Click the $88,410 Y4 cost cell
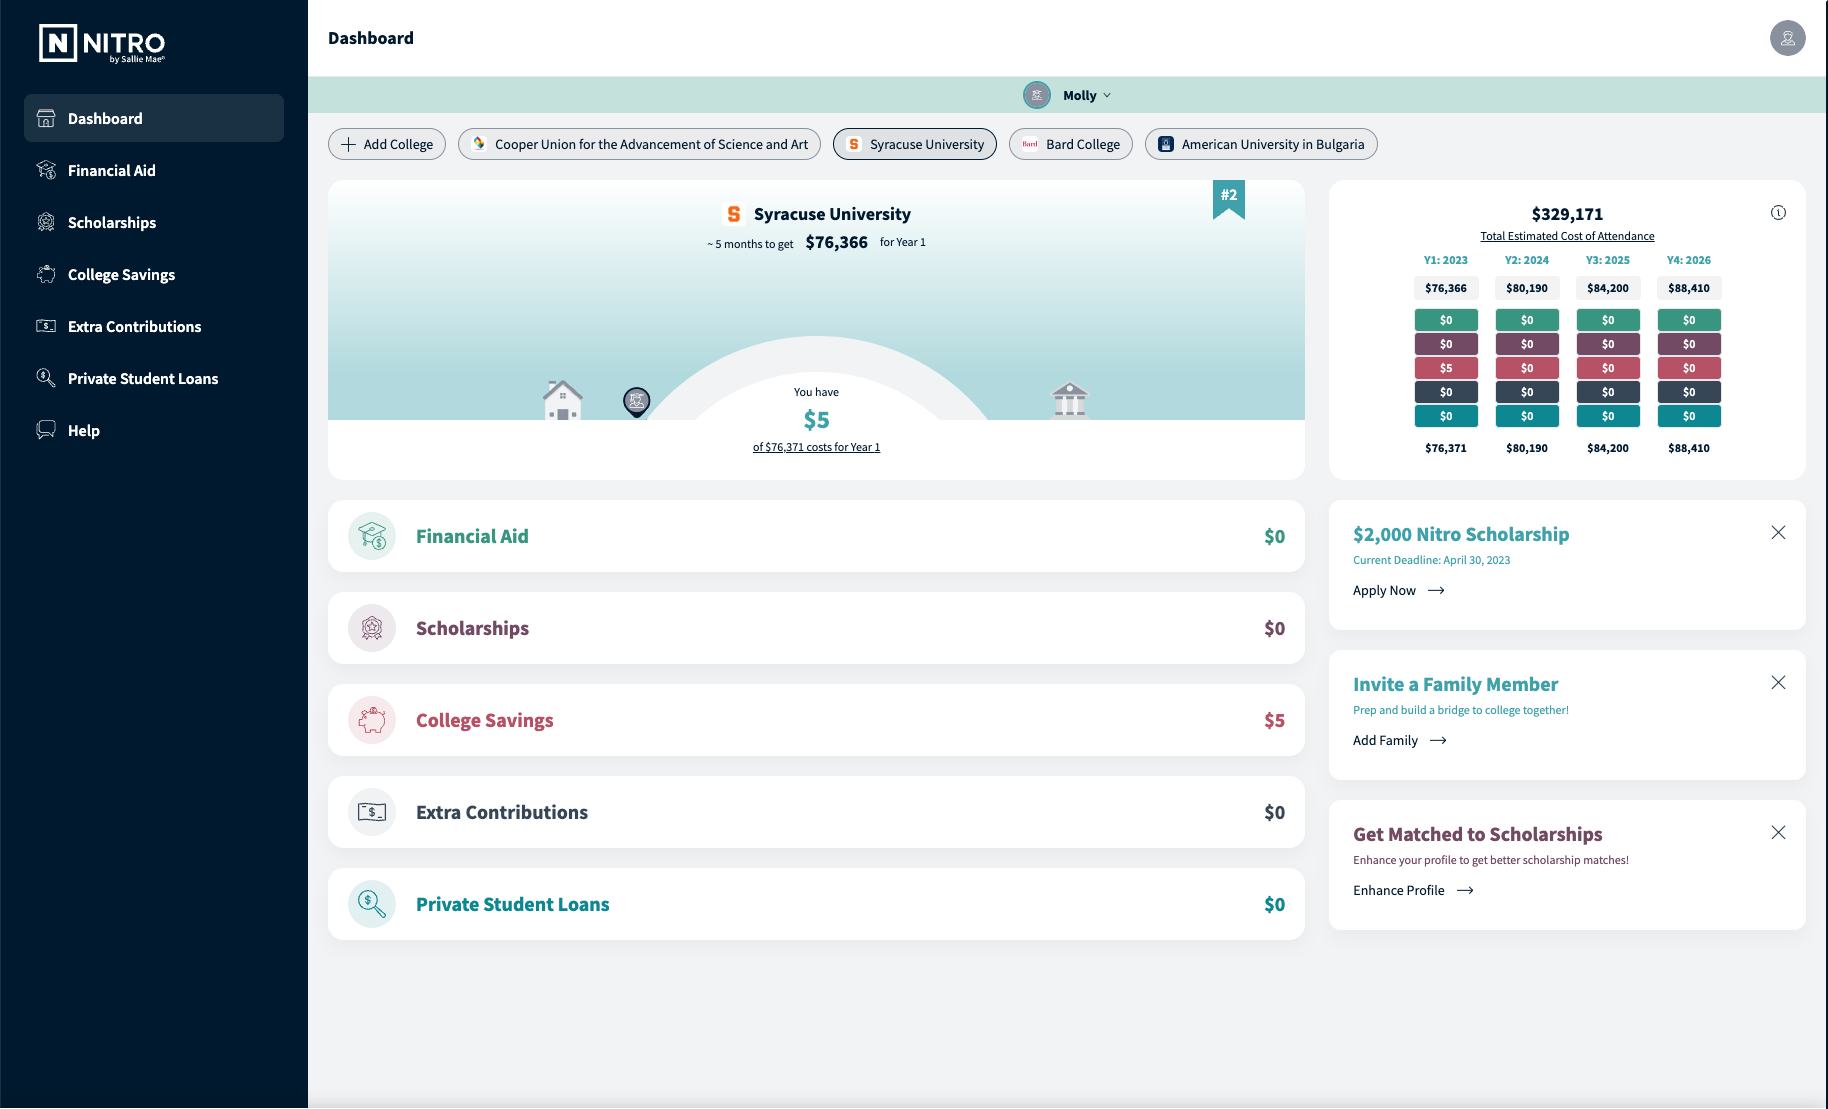 (x=1689, y=288)
